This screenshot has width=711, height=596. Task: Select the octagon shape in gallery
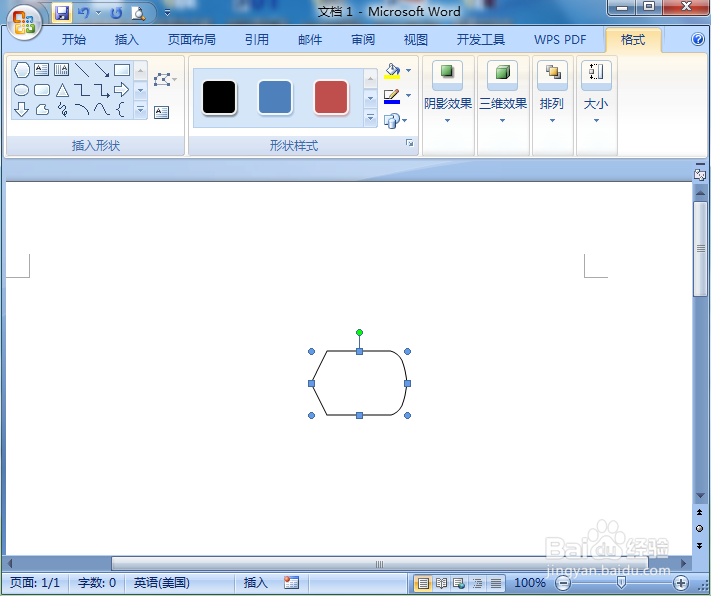point(21,69)
